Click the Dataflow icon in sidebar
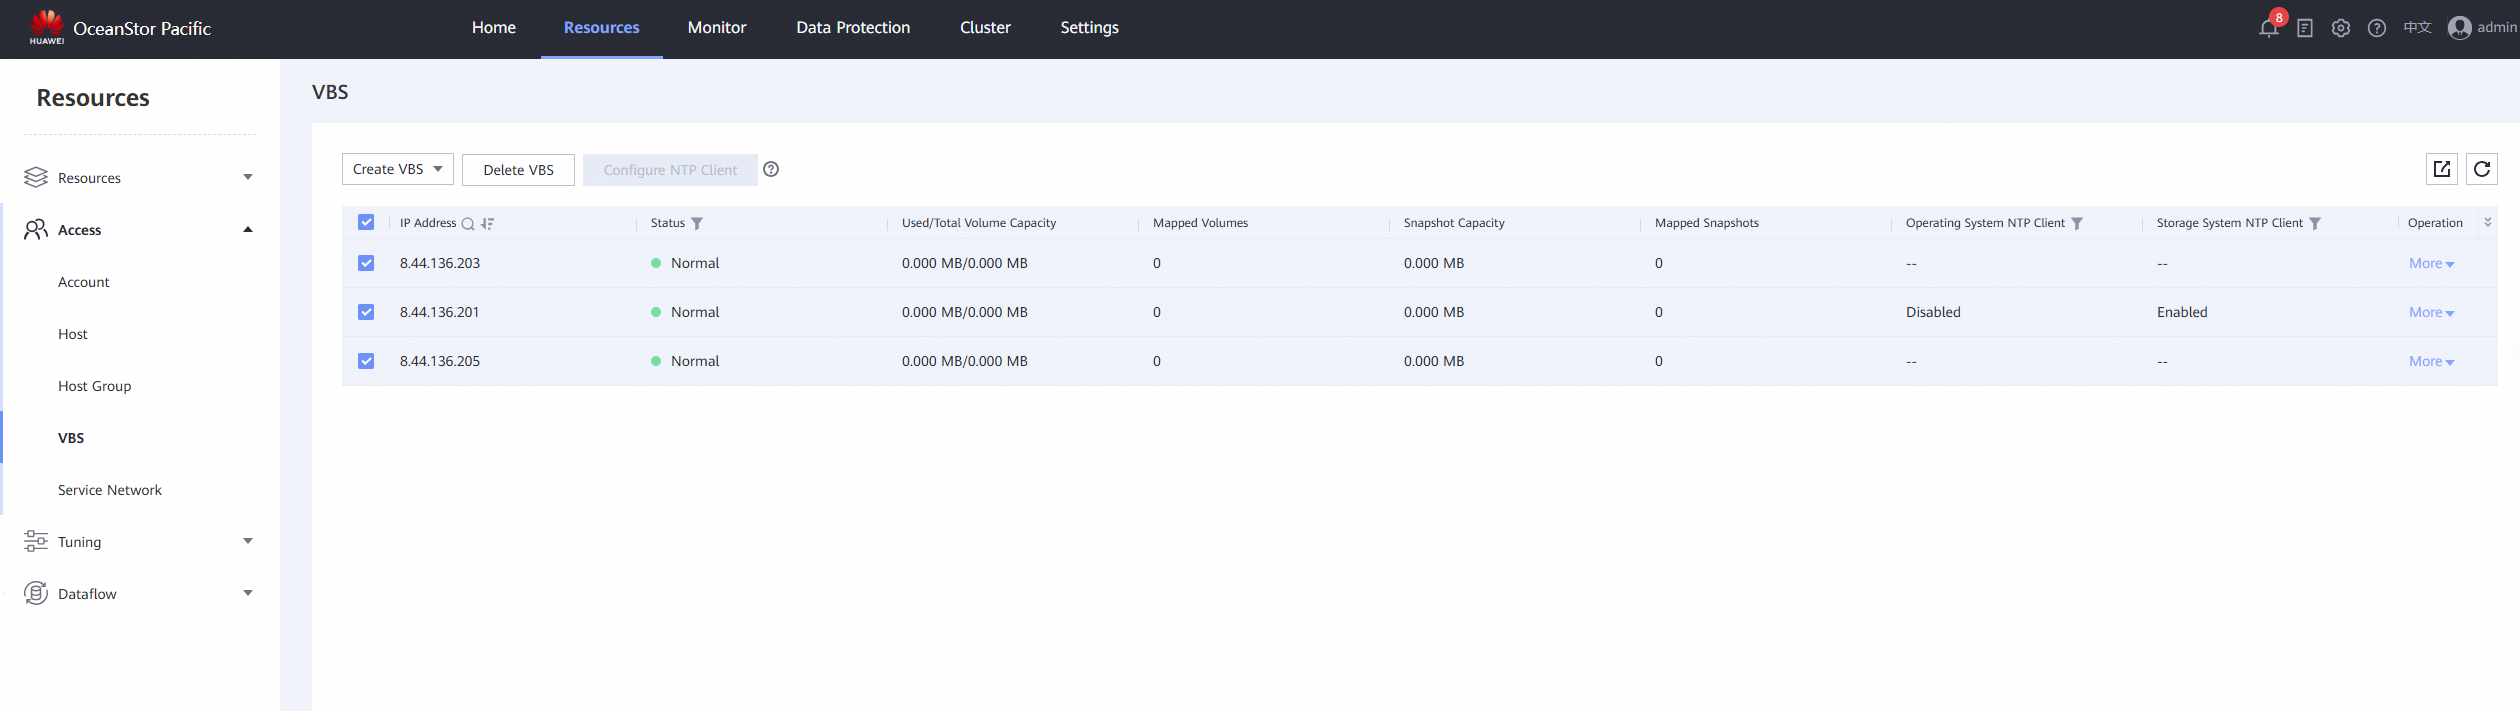Screen dimensions: 2520x711 point(36,593)
